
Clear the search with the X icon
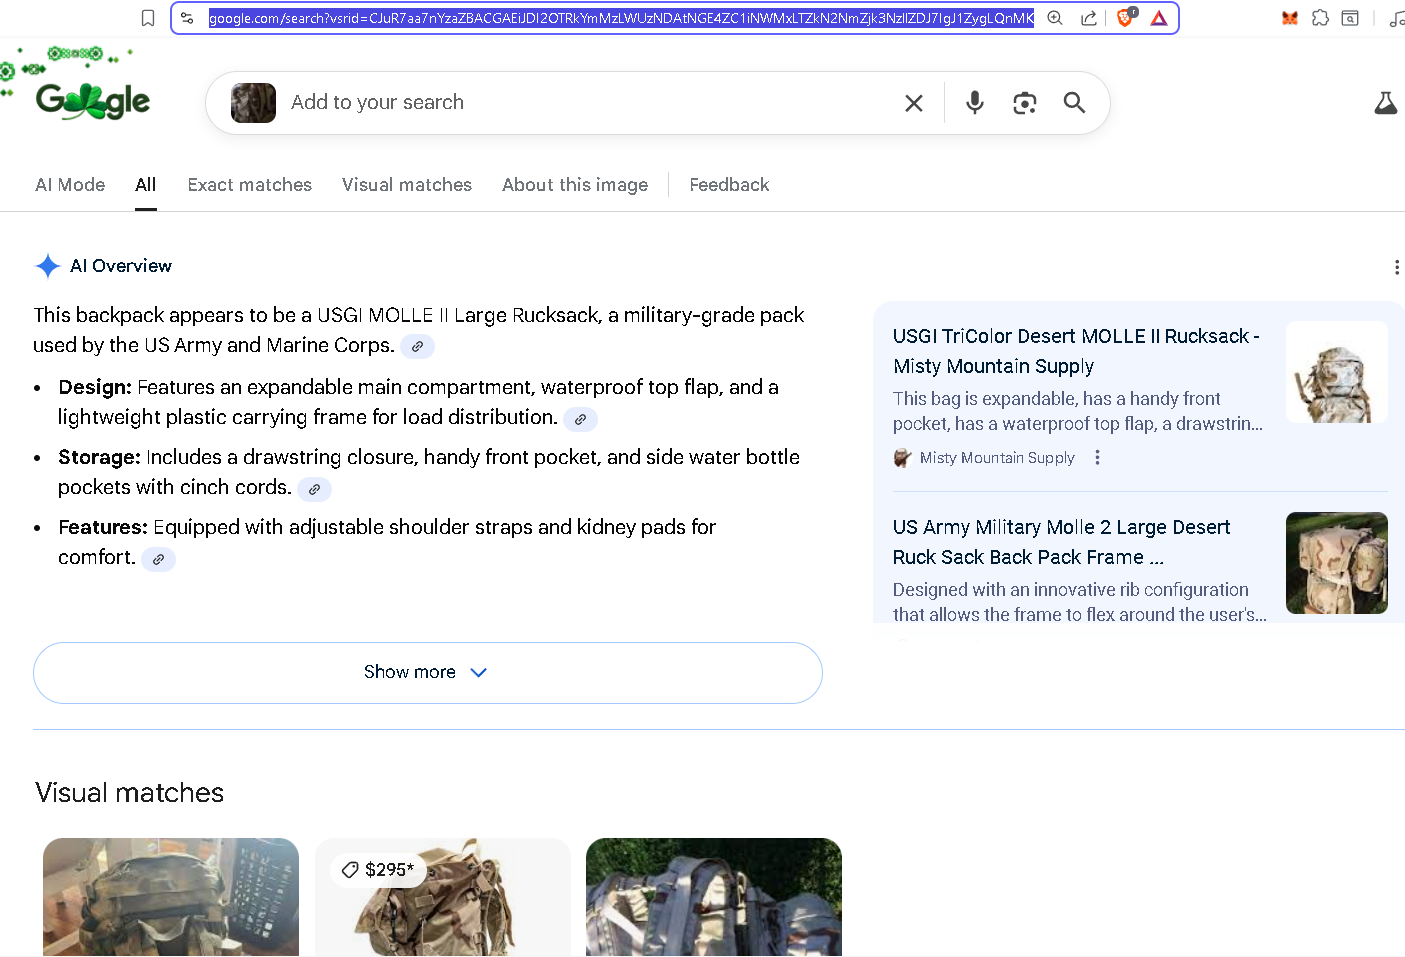coord(913,103)
